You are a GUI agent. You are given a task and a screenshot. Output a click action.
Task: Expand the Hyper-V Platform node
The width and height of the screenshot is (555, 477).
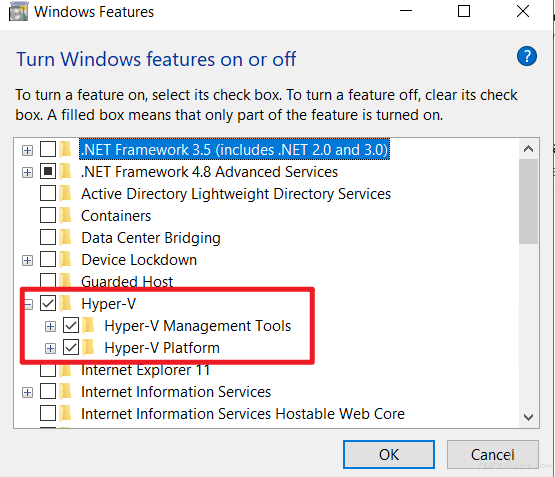(50, 349)
